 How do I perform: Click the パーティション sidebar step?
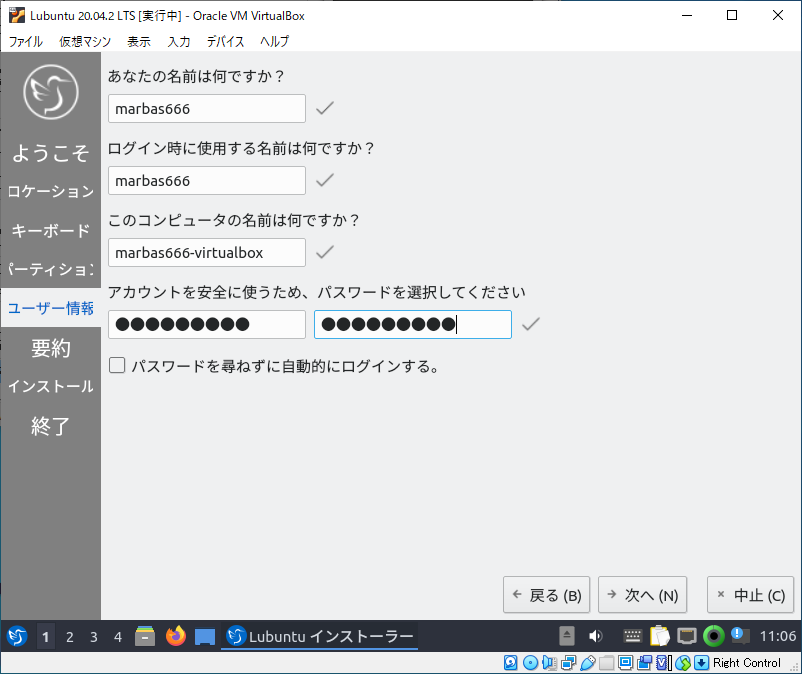(51, 269)
